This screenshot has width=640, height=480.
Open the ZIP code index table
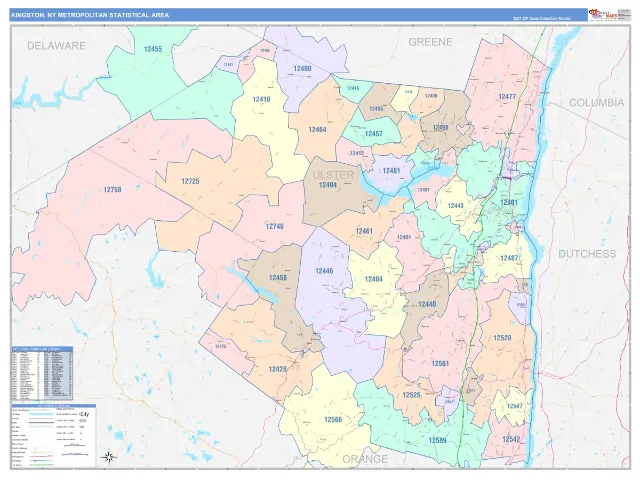pyautogui.click(x=42, y=373)
